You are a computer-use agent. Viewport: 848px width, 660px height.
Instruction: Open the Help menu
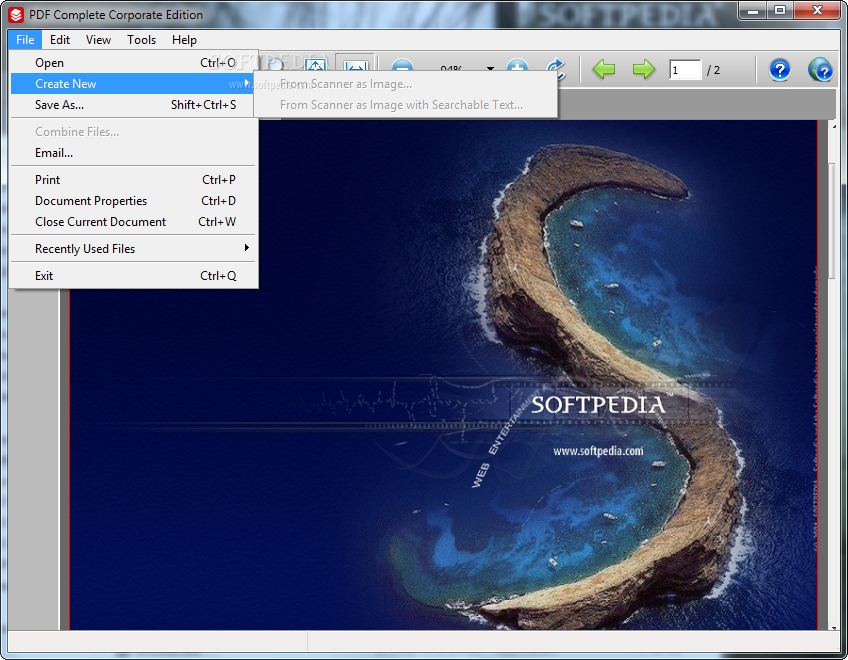[x=184, y=39]
